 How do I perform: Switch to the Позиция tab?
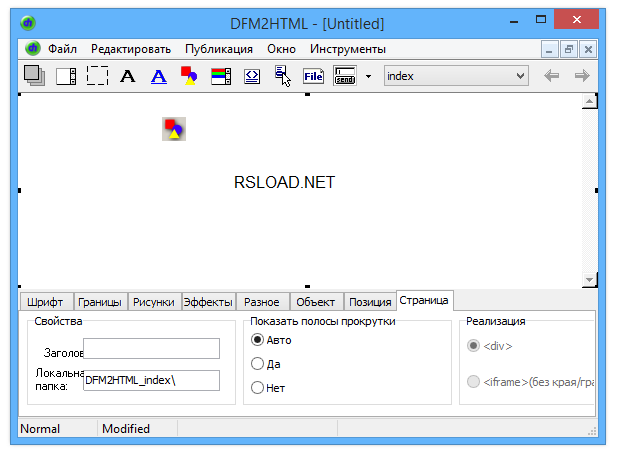click(370, 302)
